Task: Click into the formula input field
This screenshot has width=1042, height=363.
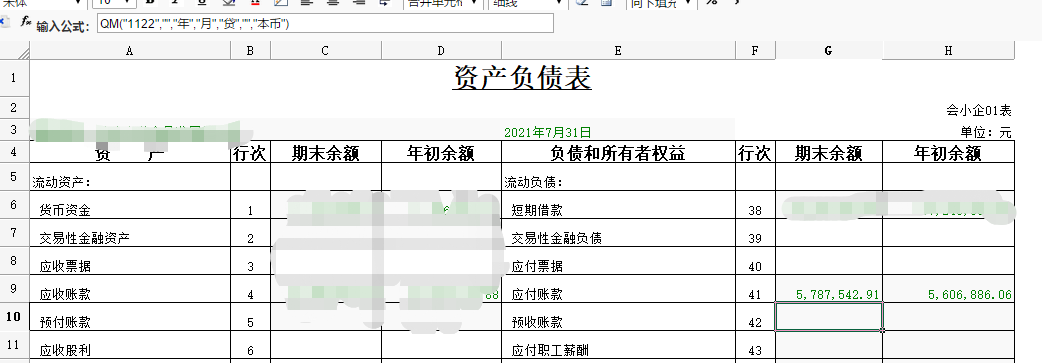Action: coord(325,23)
